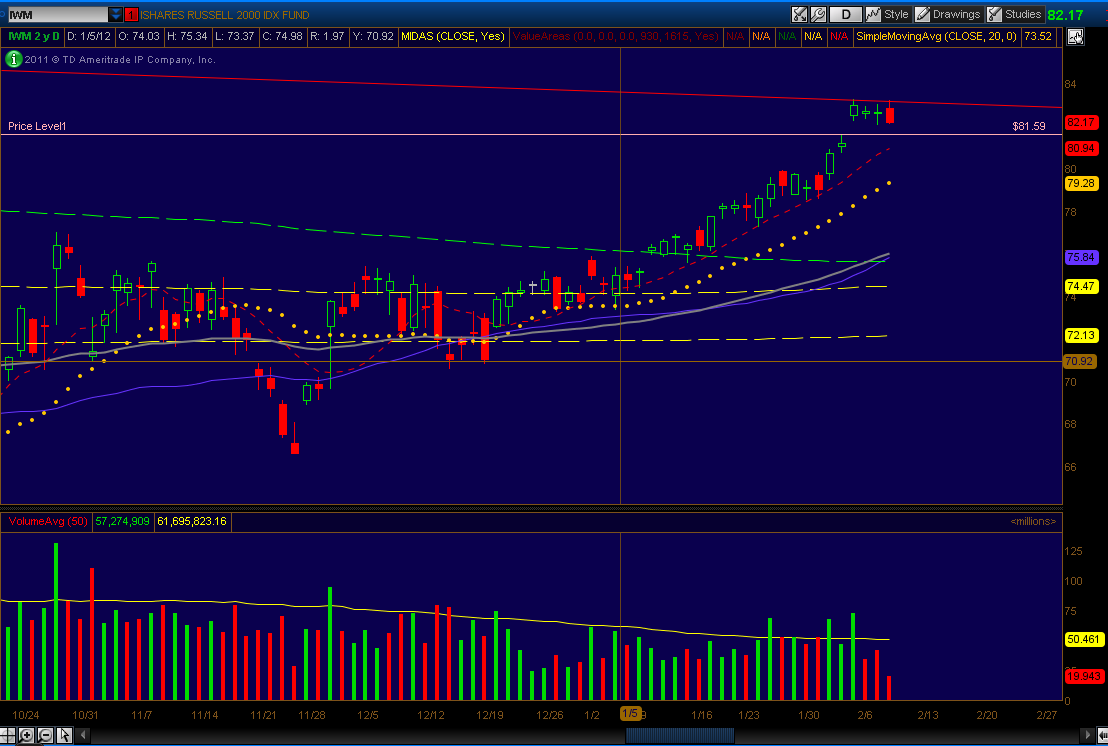The image size is (1108, 746).
Task: Click the 80.94 red price bubble
Action: pos(1081,148)
